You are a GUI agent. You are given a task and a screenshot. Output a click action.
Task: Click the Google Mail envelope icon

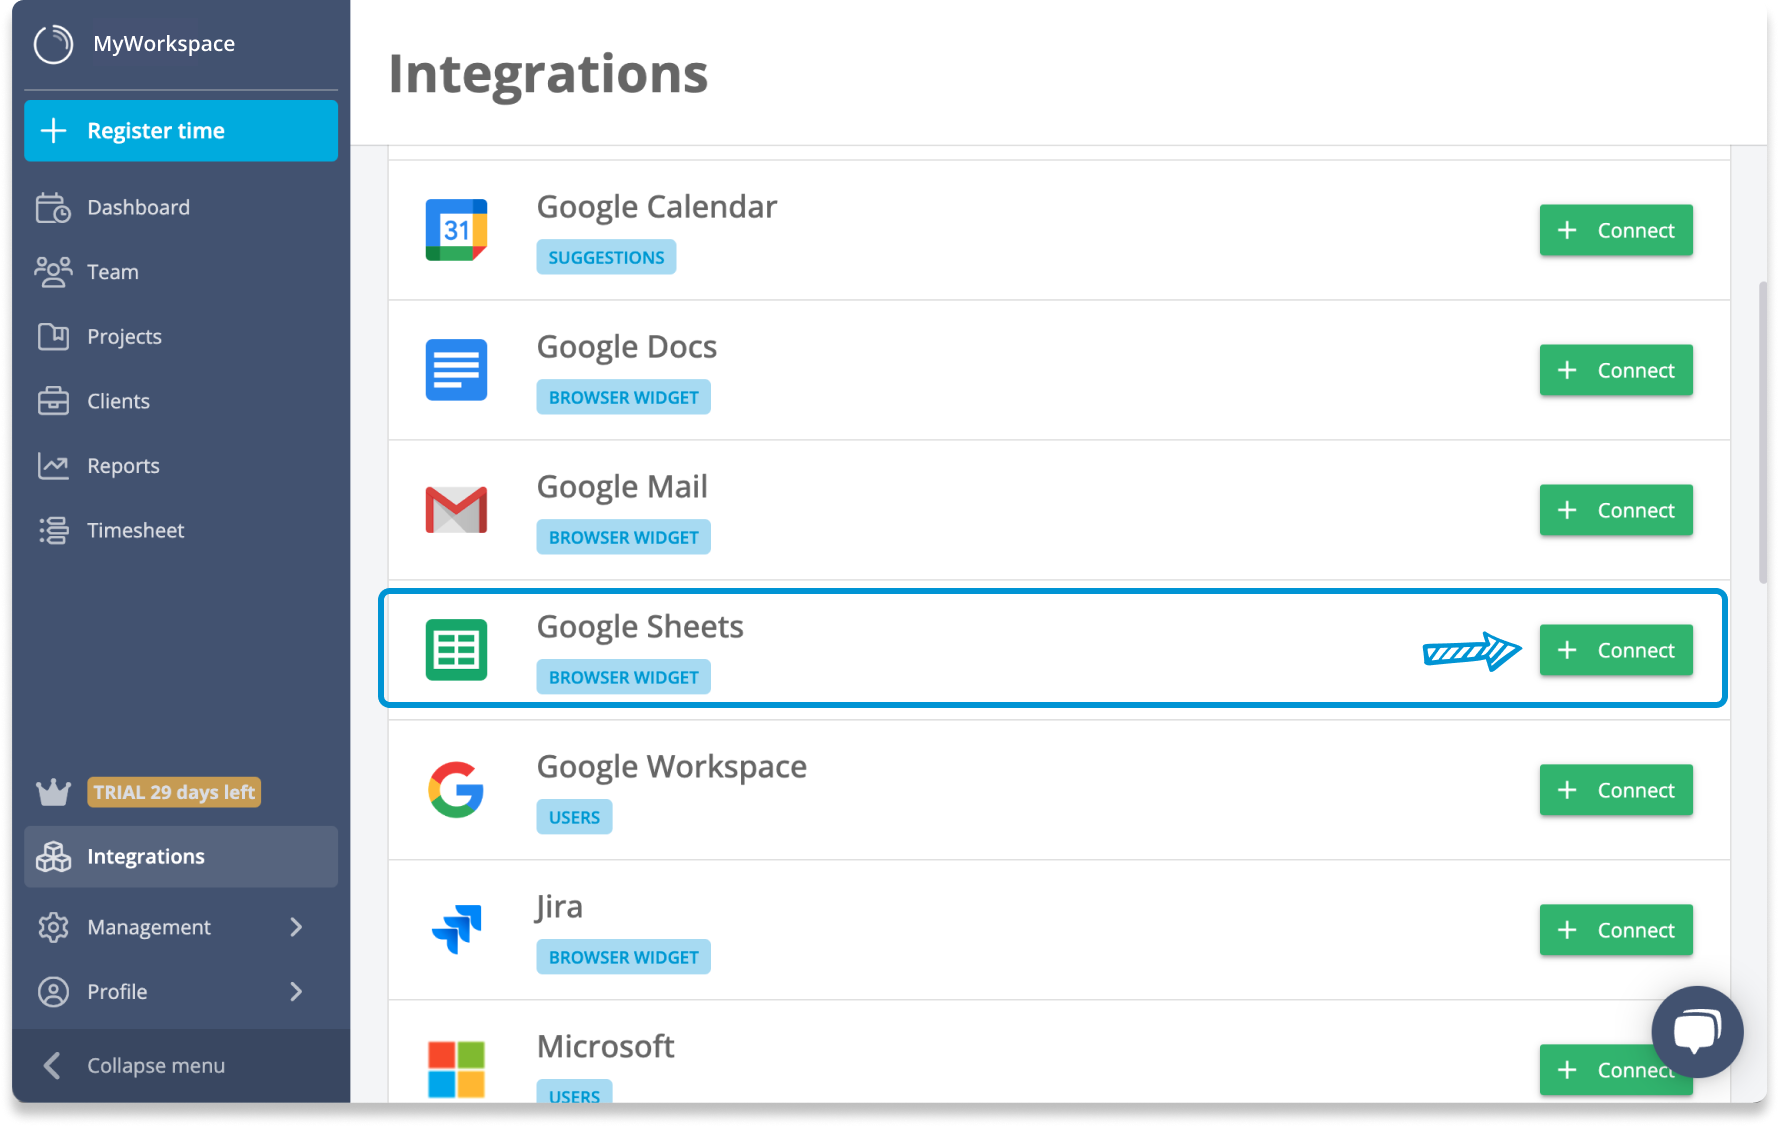coord(456,510)
